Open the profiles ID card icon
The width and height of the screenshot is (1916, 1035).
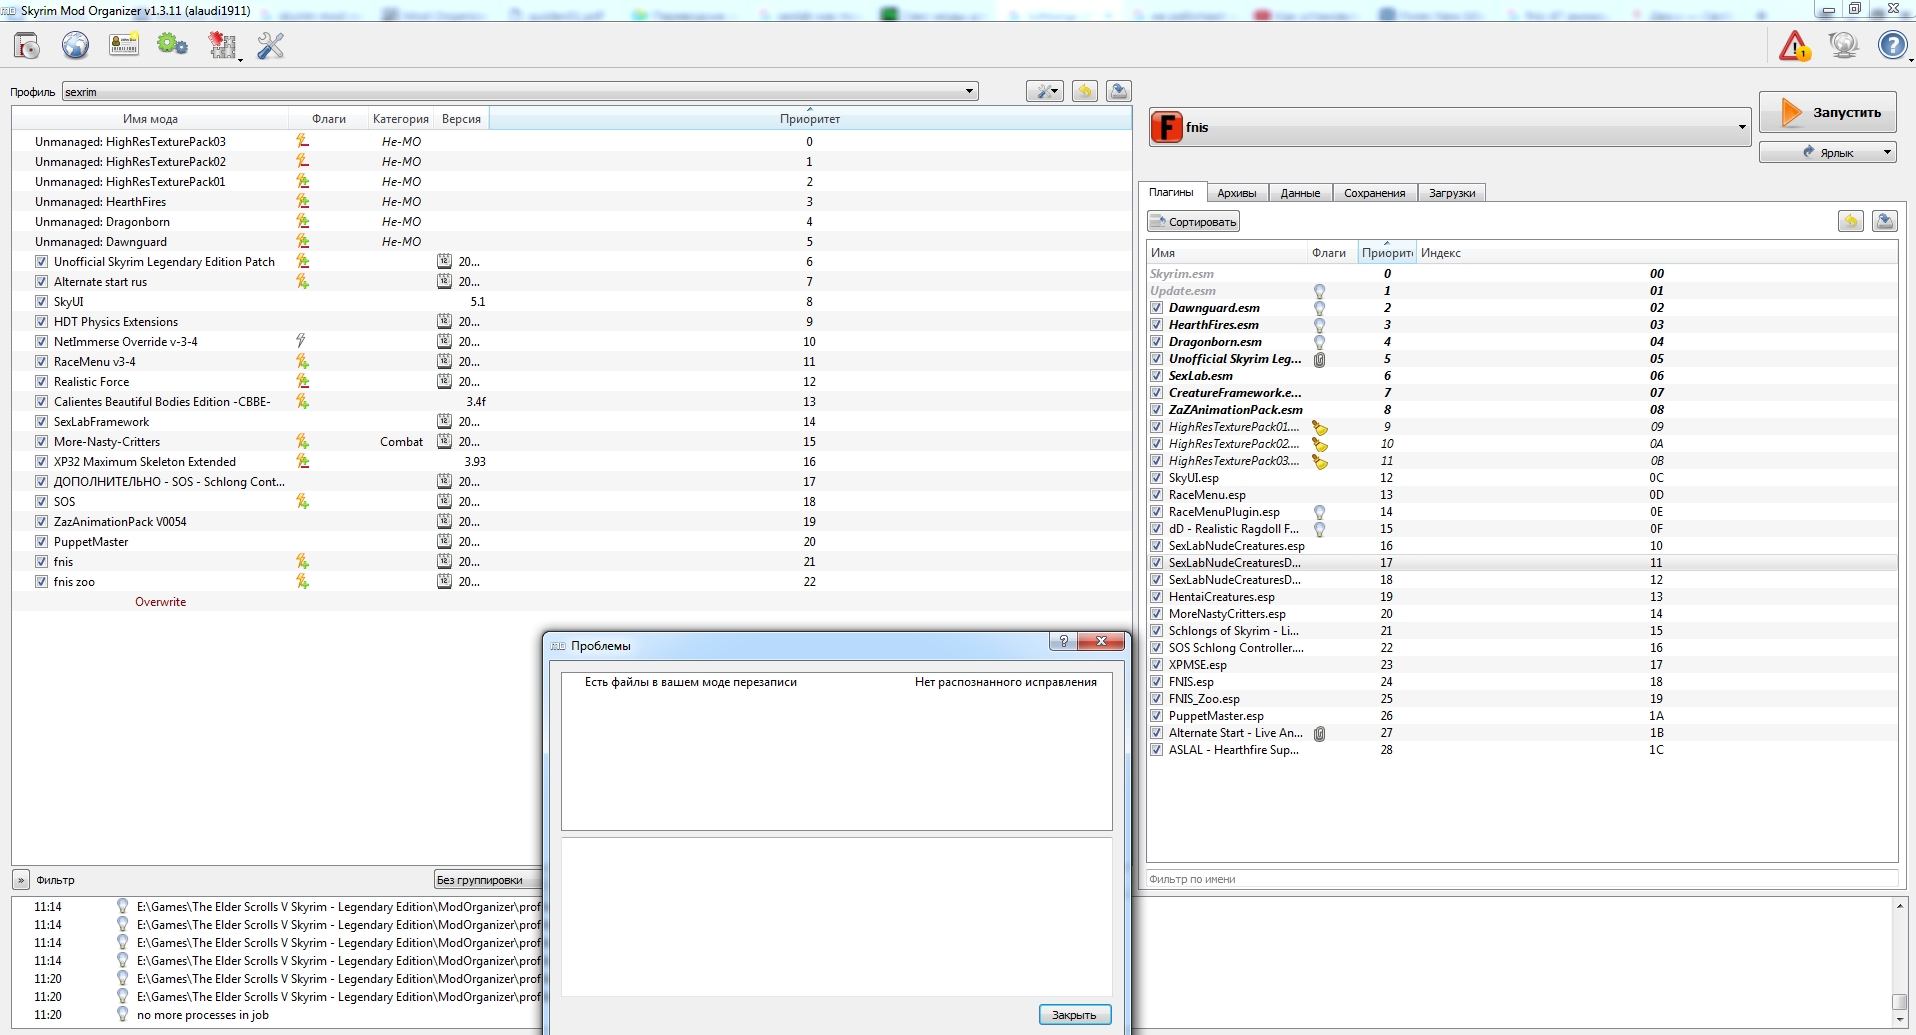(x=124, y=46)
